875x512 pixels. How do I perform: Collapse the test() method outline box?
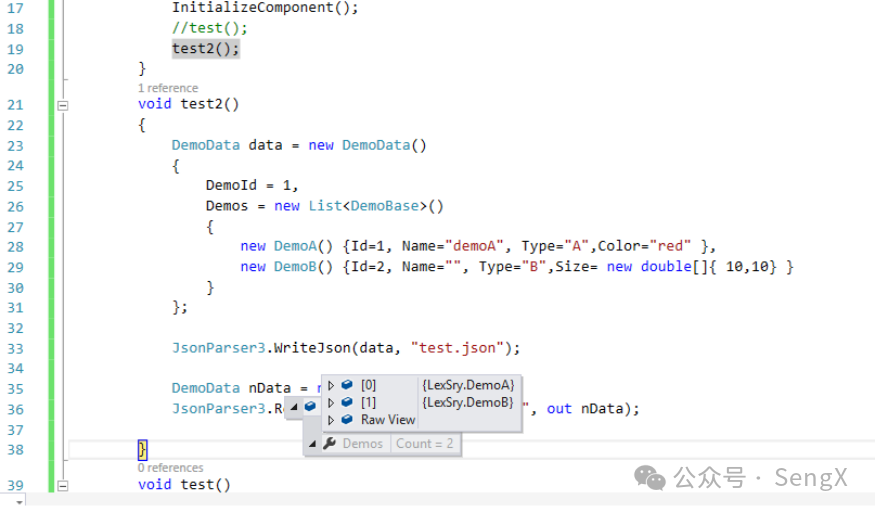coord(62,485)
